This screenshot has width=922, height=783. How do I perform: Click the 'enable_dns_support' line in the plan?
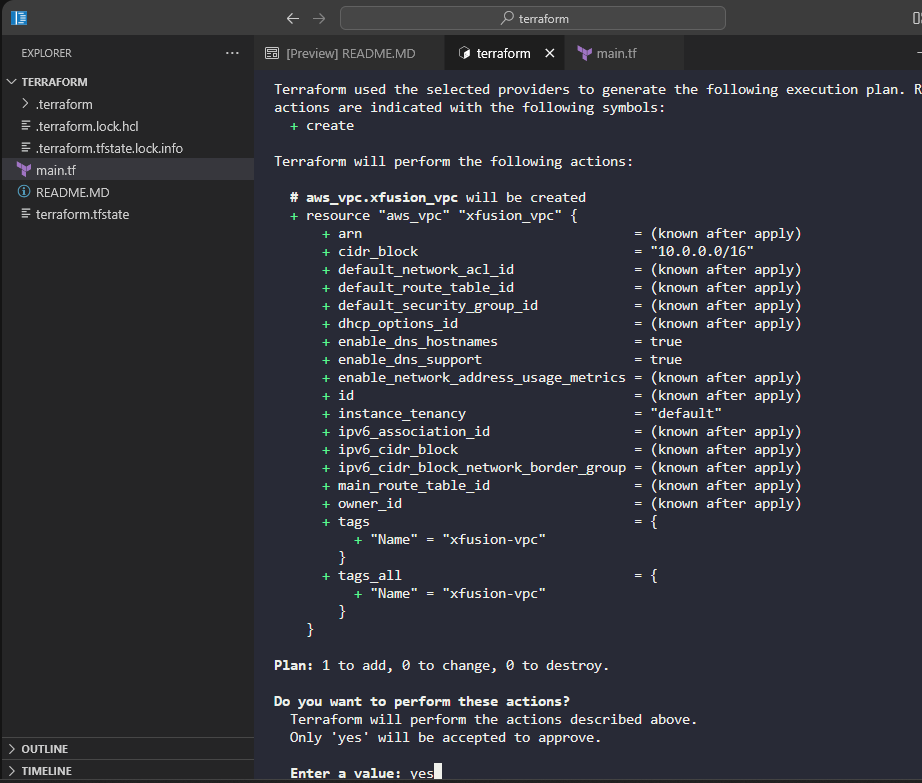click(502, 359)
